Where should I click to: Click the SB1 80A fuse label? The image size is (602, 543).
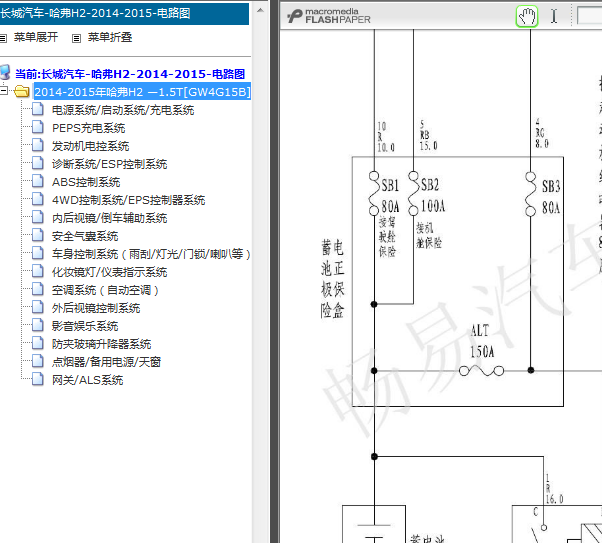point(390,196)
